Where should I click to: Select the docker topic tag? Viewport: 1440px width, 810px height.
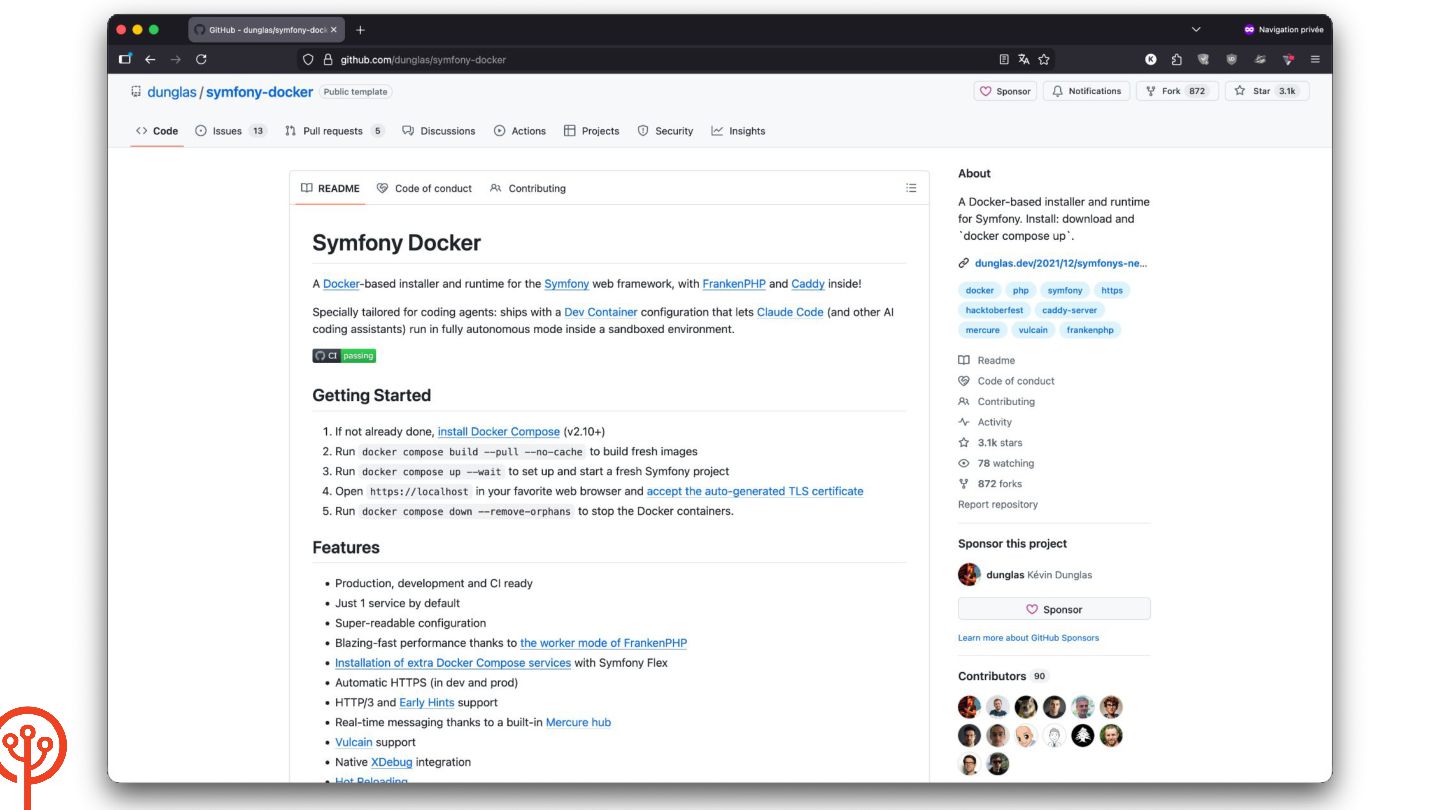coord(980,290)
